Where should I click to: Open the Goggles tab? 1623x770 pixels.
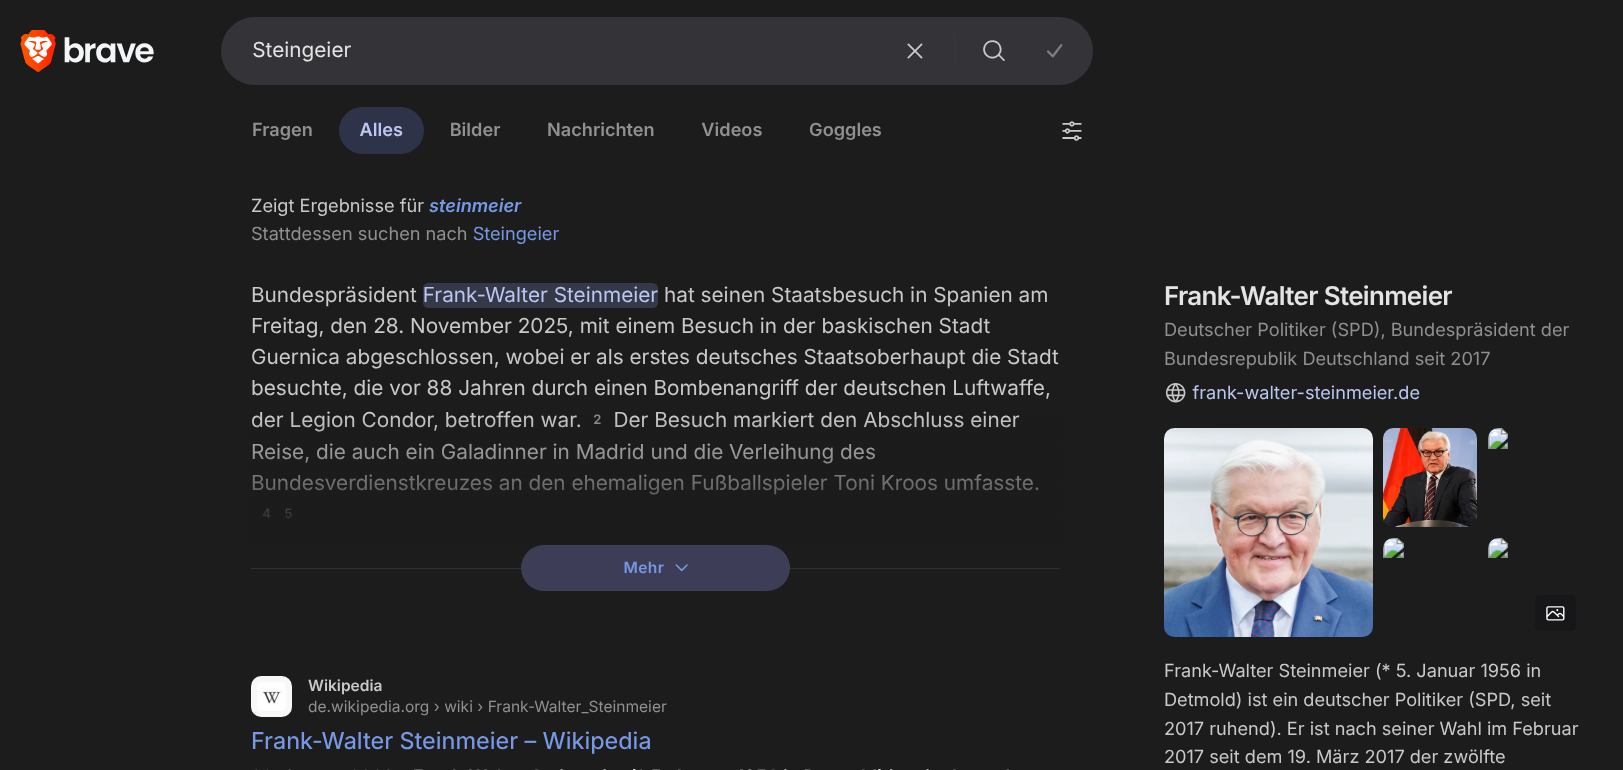(844, 130)
